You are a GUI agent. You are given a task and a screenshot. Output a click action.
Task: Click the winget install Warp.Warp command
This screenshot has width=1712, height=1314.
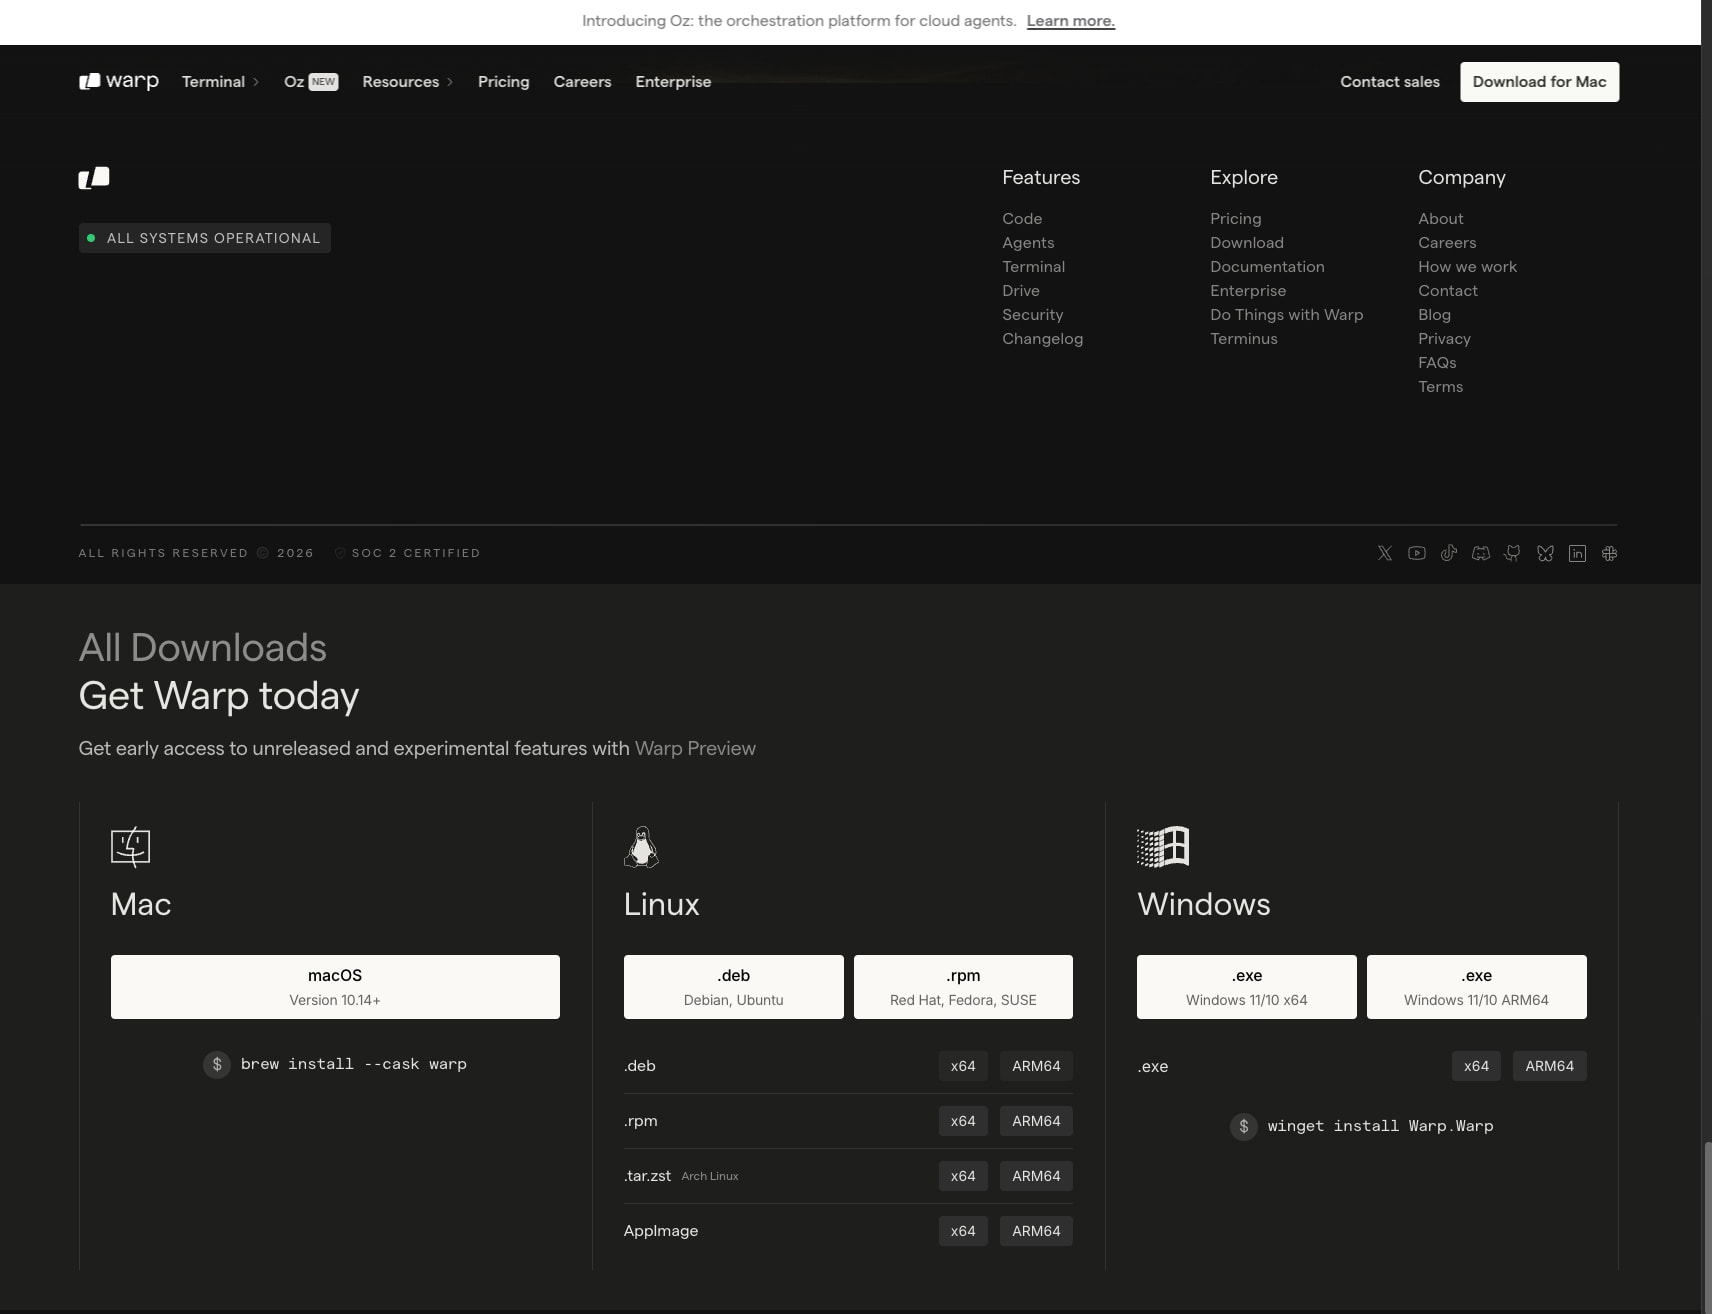click(x=1380, y=1126)
